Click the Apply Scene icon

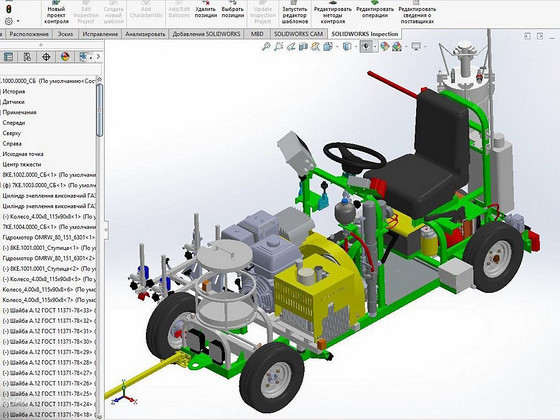(397, 46)
